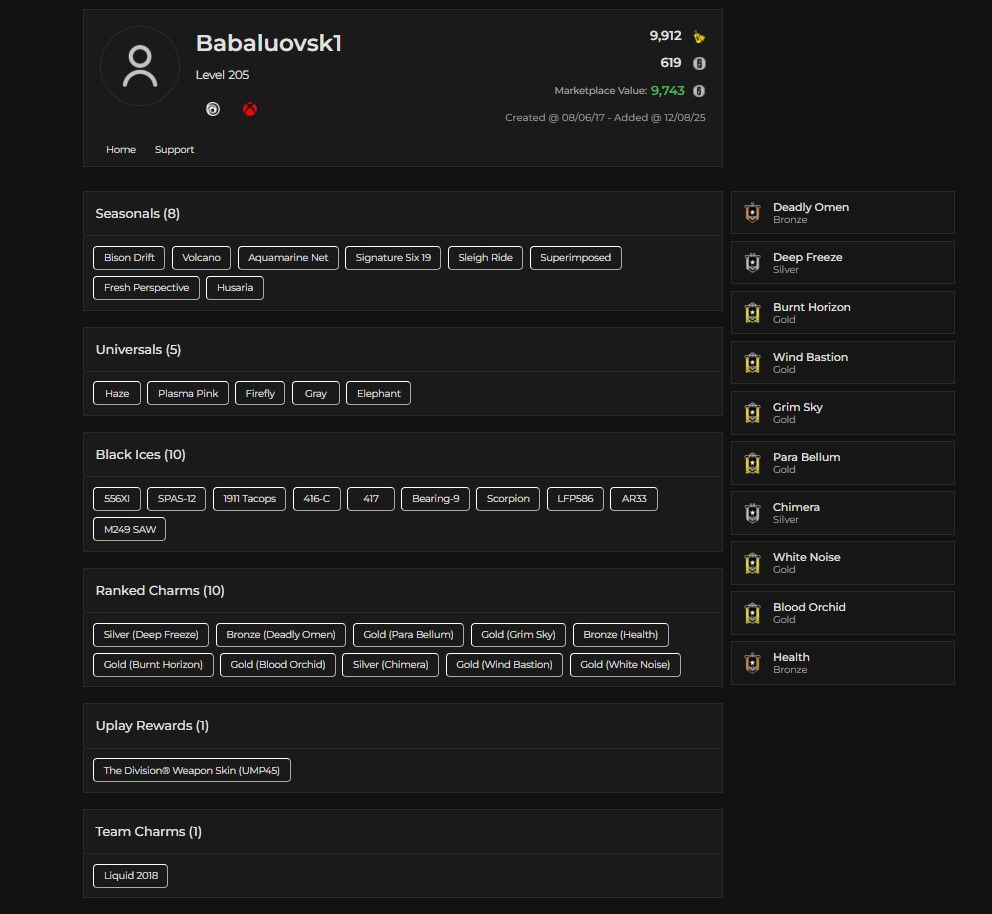The width and height of the screenshot is (992, 914).
Task: Open the Wind Bastion Gold rank entry
Action: [843, 362]
